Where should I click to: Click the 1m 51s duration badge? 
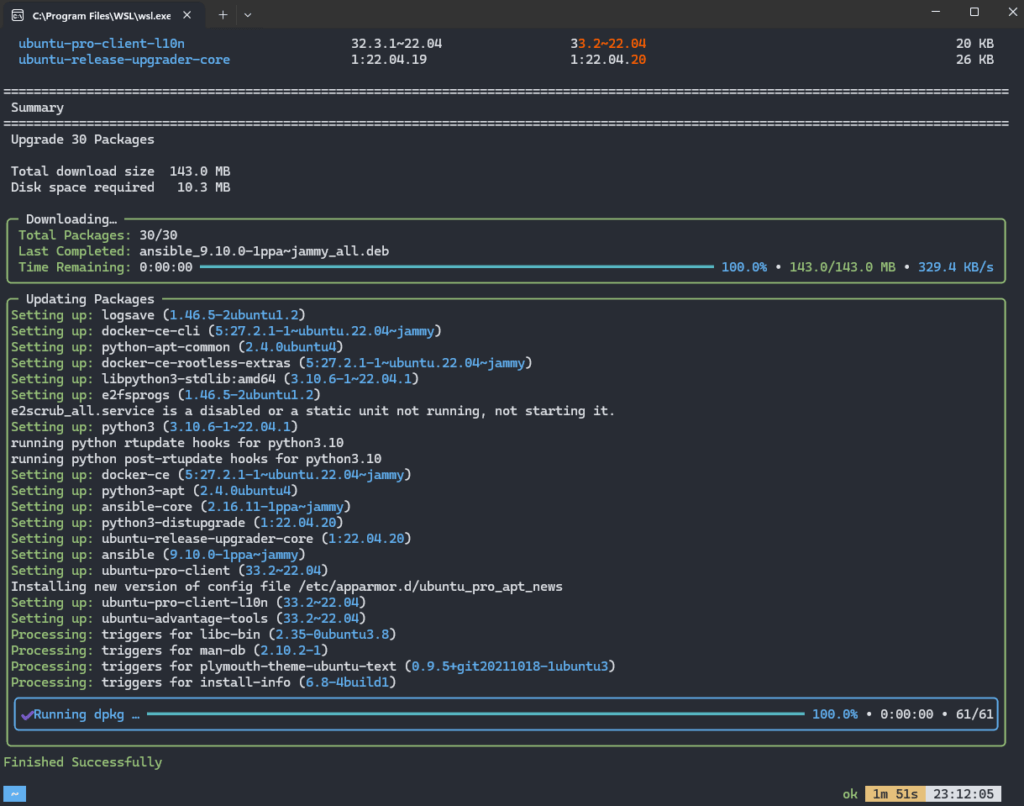click(x=895, y=794)
